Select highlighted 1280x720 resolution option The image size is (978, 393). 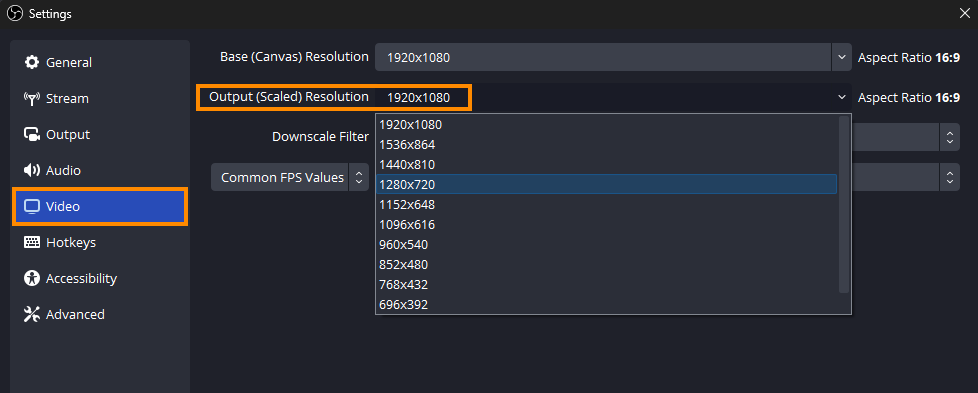pyautogui.click(x=607, y=185)
